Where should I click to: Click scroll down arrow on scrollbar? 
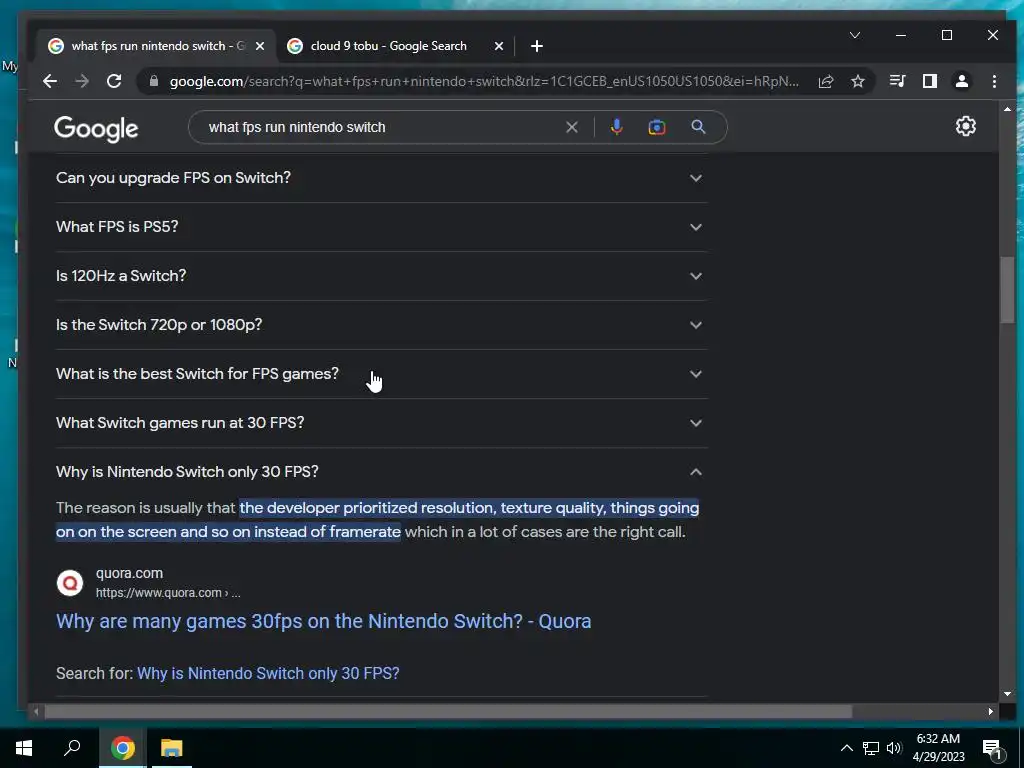coord(1007,694)
